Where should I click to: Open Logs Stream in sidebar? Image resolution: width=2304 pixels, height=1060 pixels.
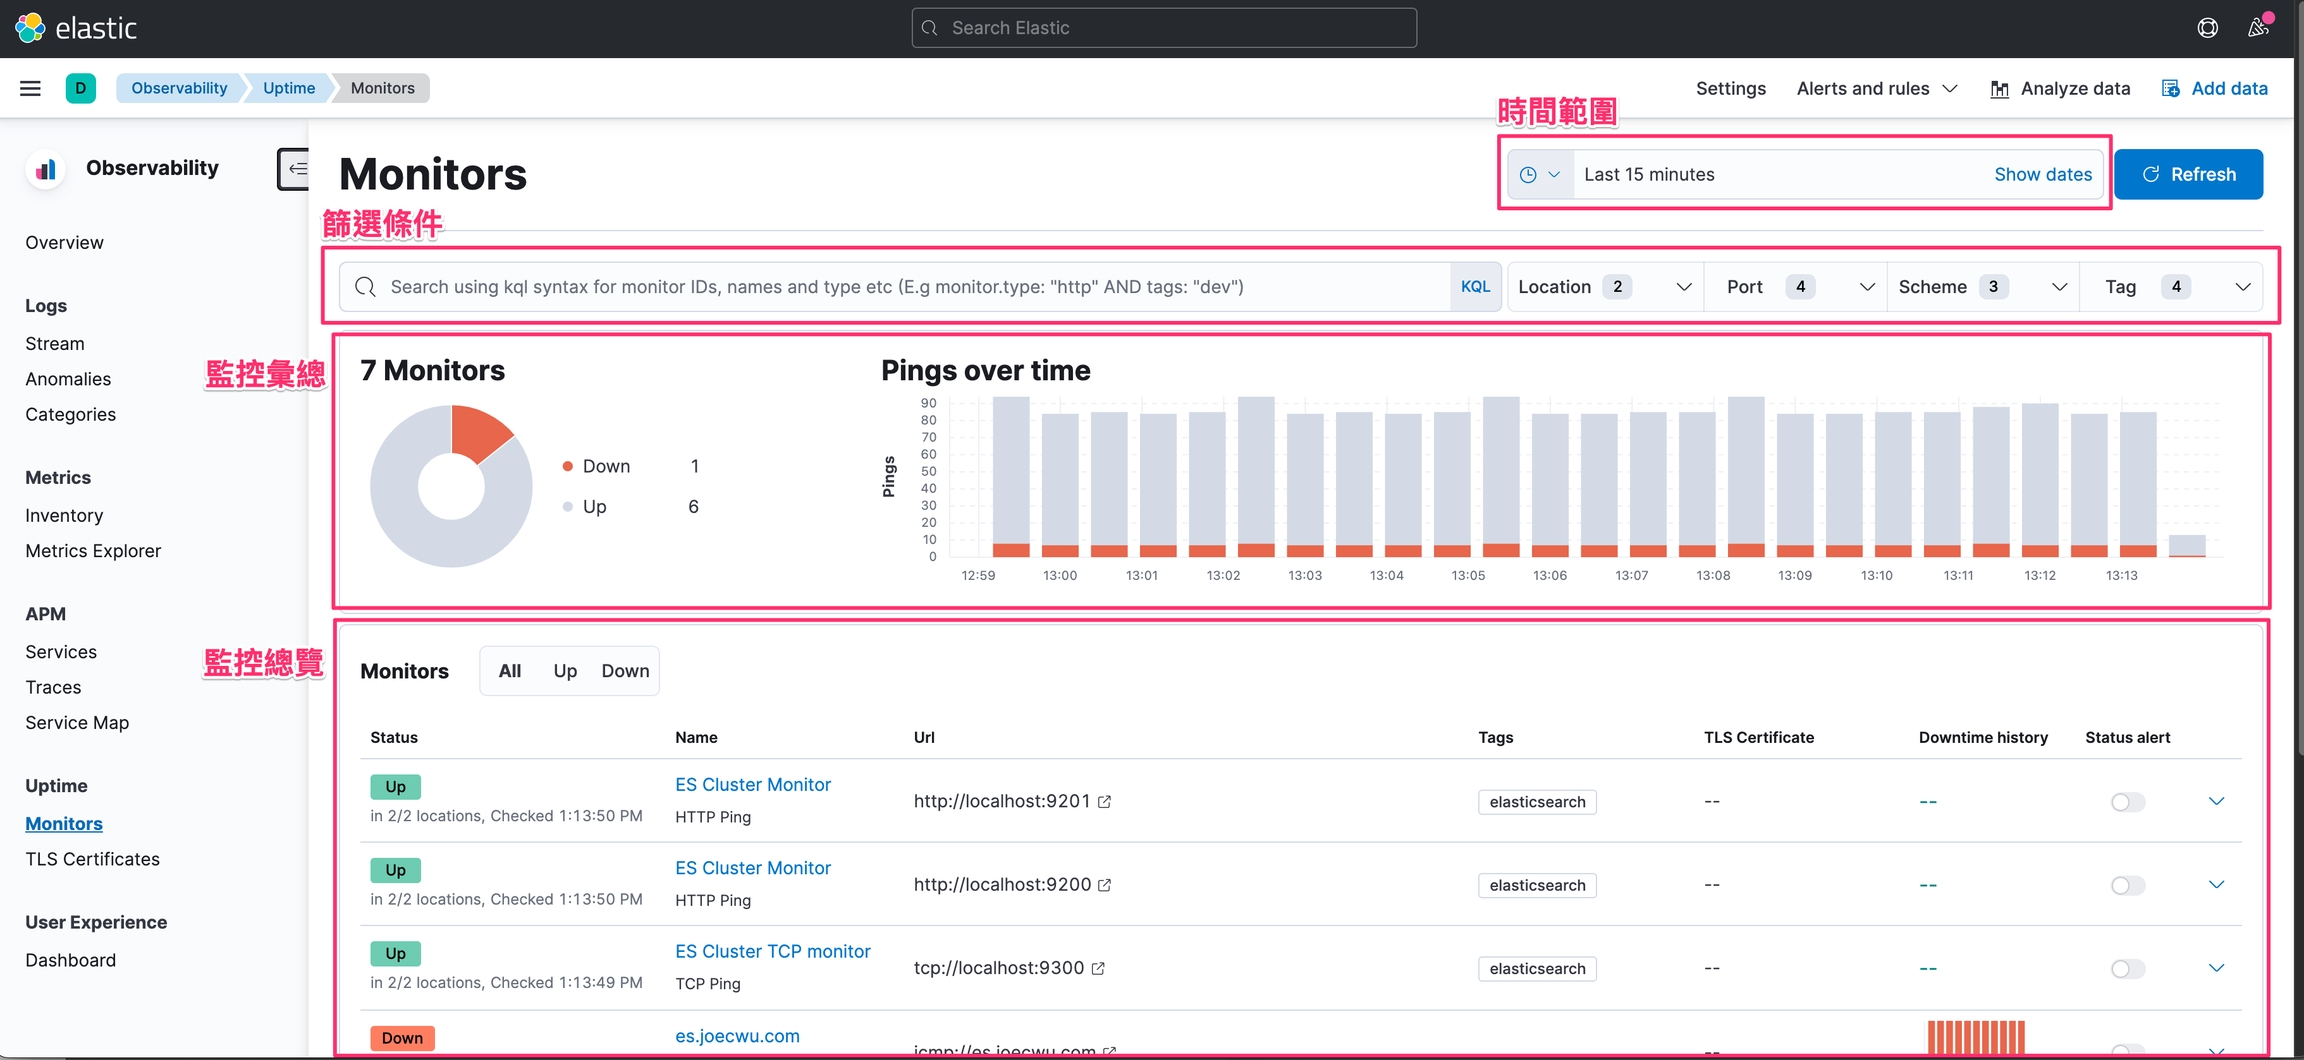pos(55,344)
